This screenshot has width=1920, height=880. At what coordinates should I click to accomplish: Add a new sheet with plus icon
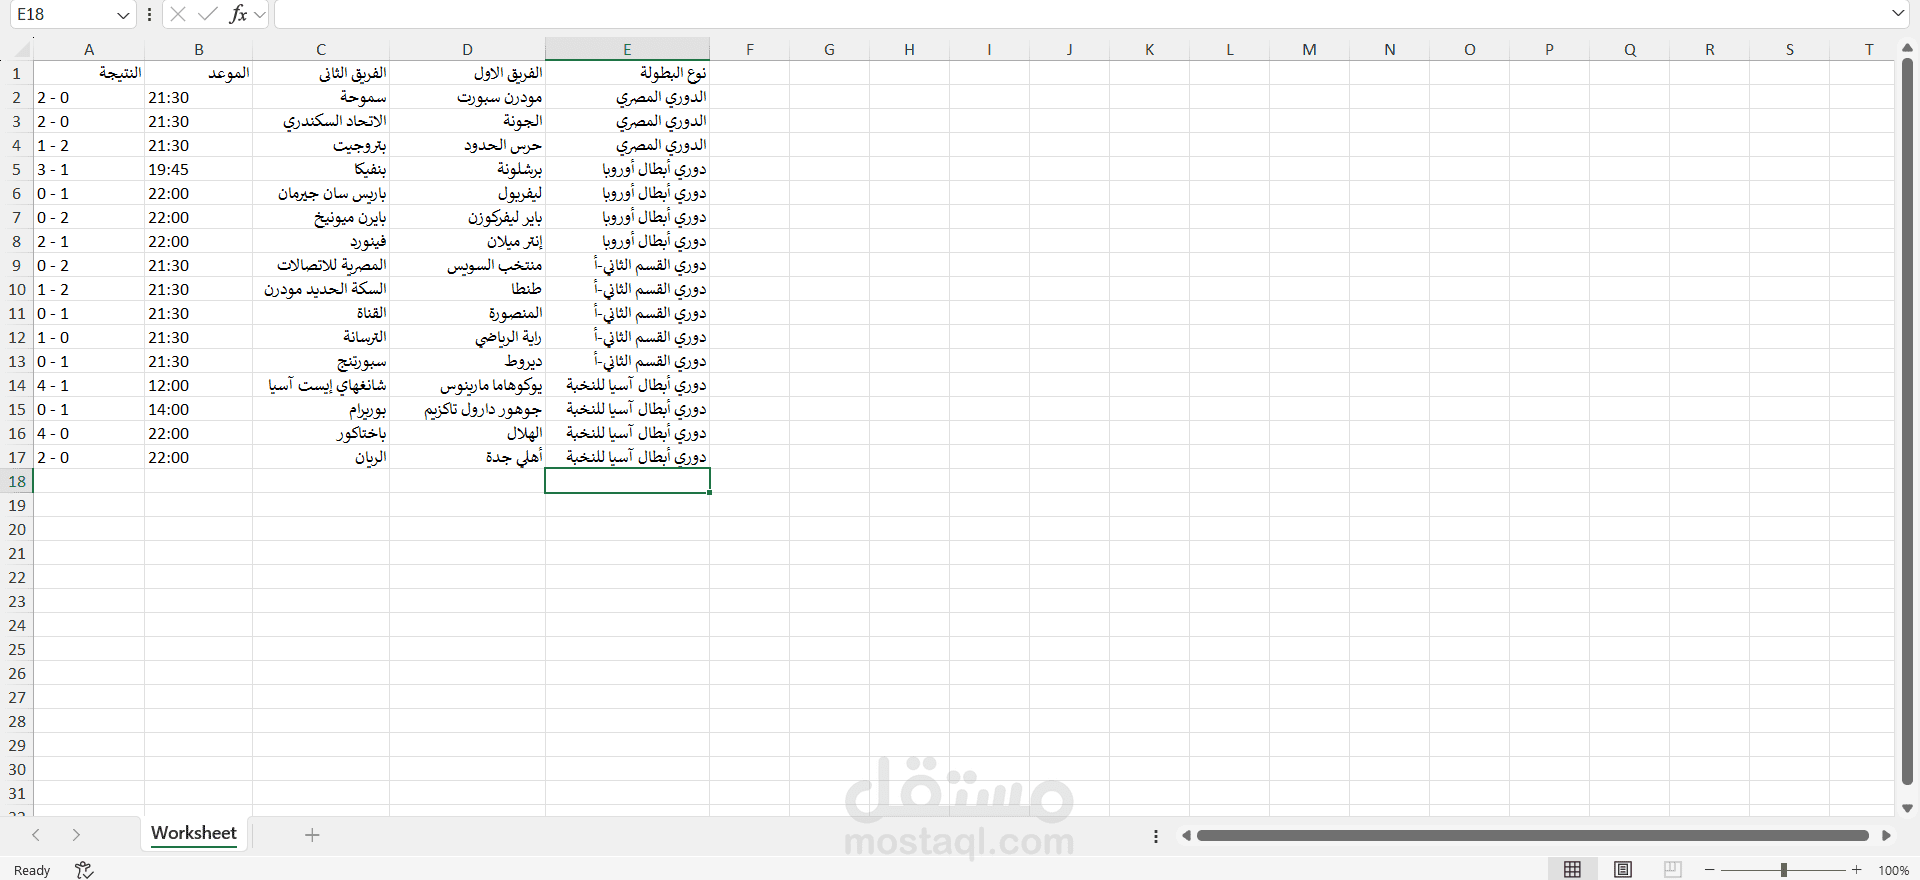[x=312, y=835]
